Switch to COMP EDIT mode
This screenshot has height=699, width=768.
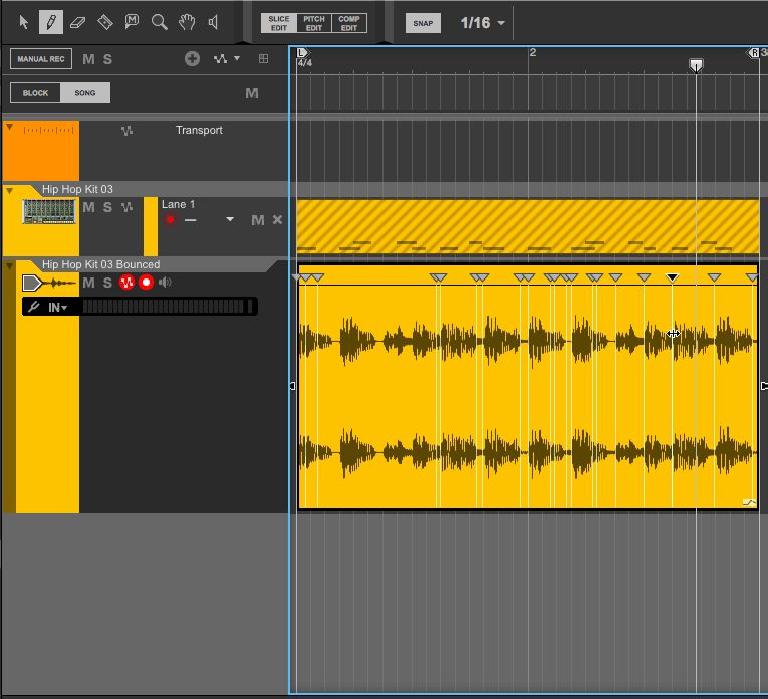(349, 23)
